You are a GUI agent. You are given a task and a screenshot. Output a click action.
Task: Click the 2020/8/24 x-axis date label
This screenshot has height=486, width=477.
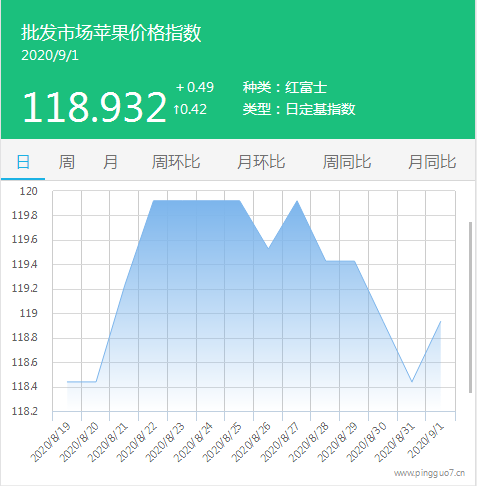193,442
